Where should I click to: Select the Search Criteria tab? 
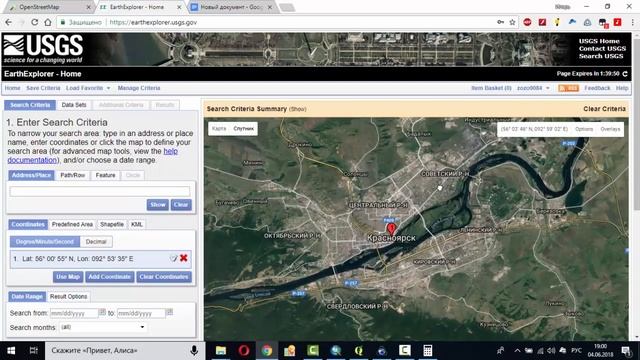coord(30,105)
